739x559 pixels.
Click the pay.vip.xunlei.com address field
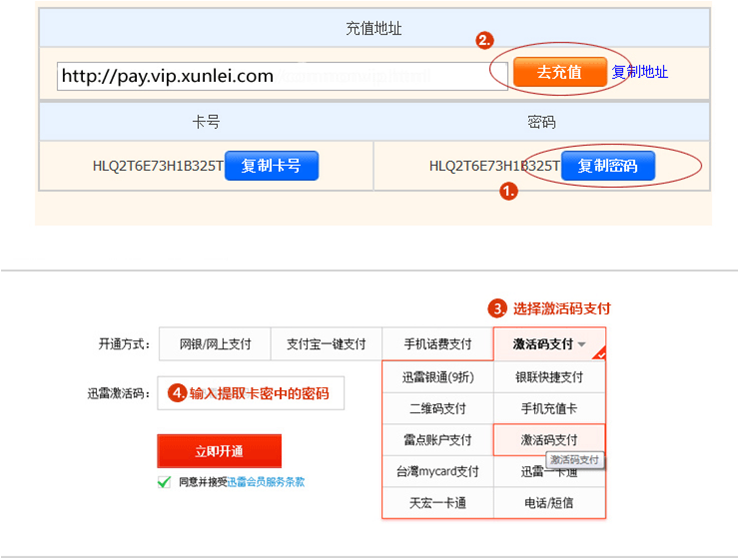click(x=282, y=76)
